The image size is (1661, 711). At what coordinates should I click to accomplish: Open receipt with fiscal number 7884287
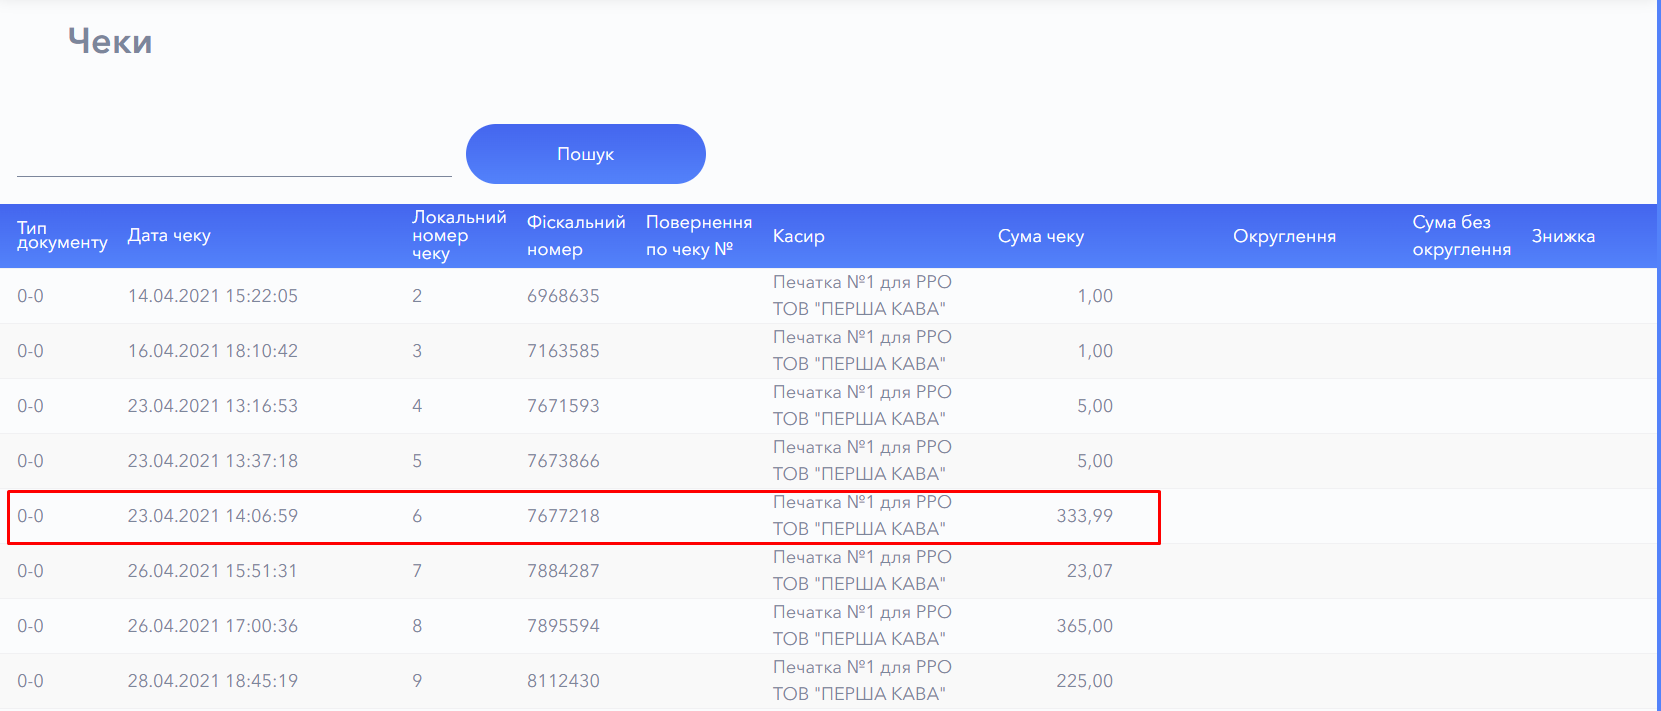pos(563,571)
